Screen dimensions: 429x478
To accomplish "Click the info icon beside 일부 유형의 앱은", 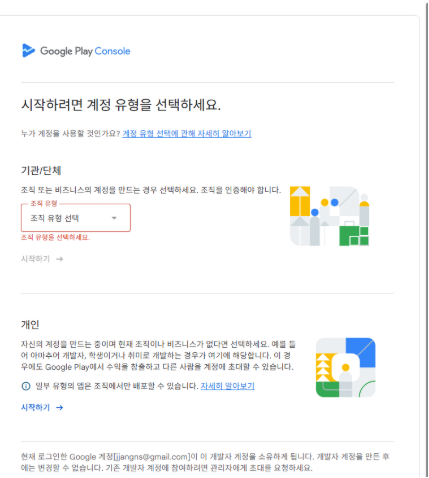I will tap(26, 386).
